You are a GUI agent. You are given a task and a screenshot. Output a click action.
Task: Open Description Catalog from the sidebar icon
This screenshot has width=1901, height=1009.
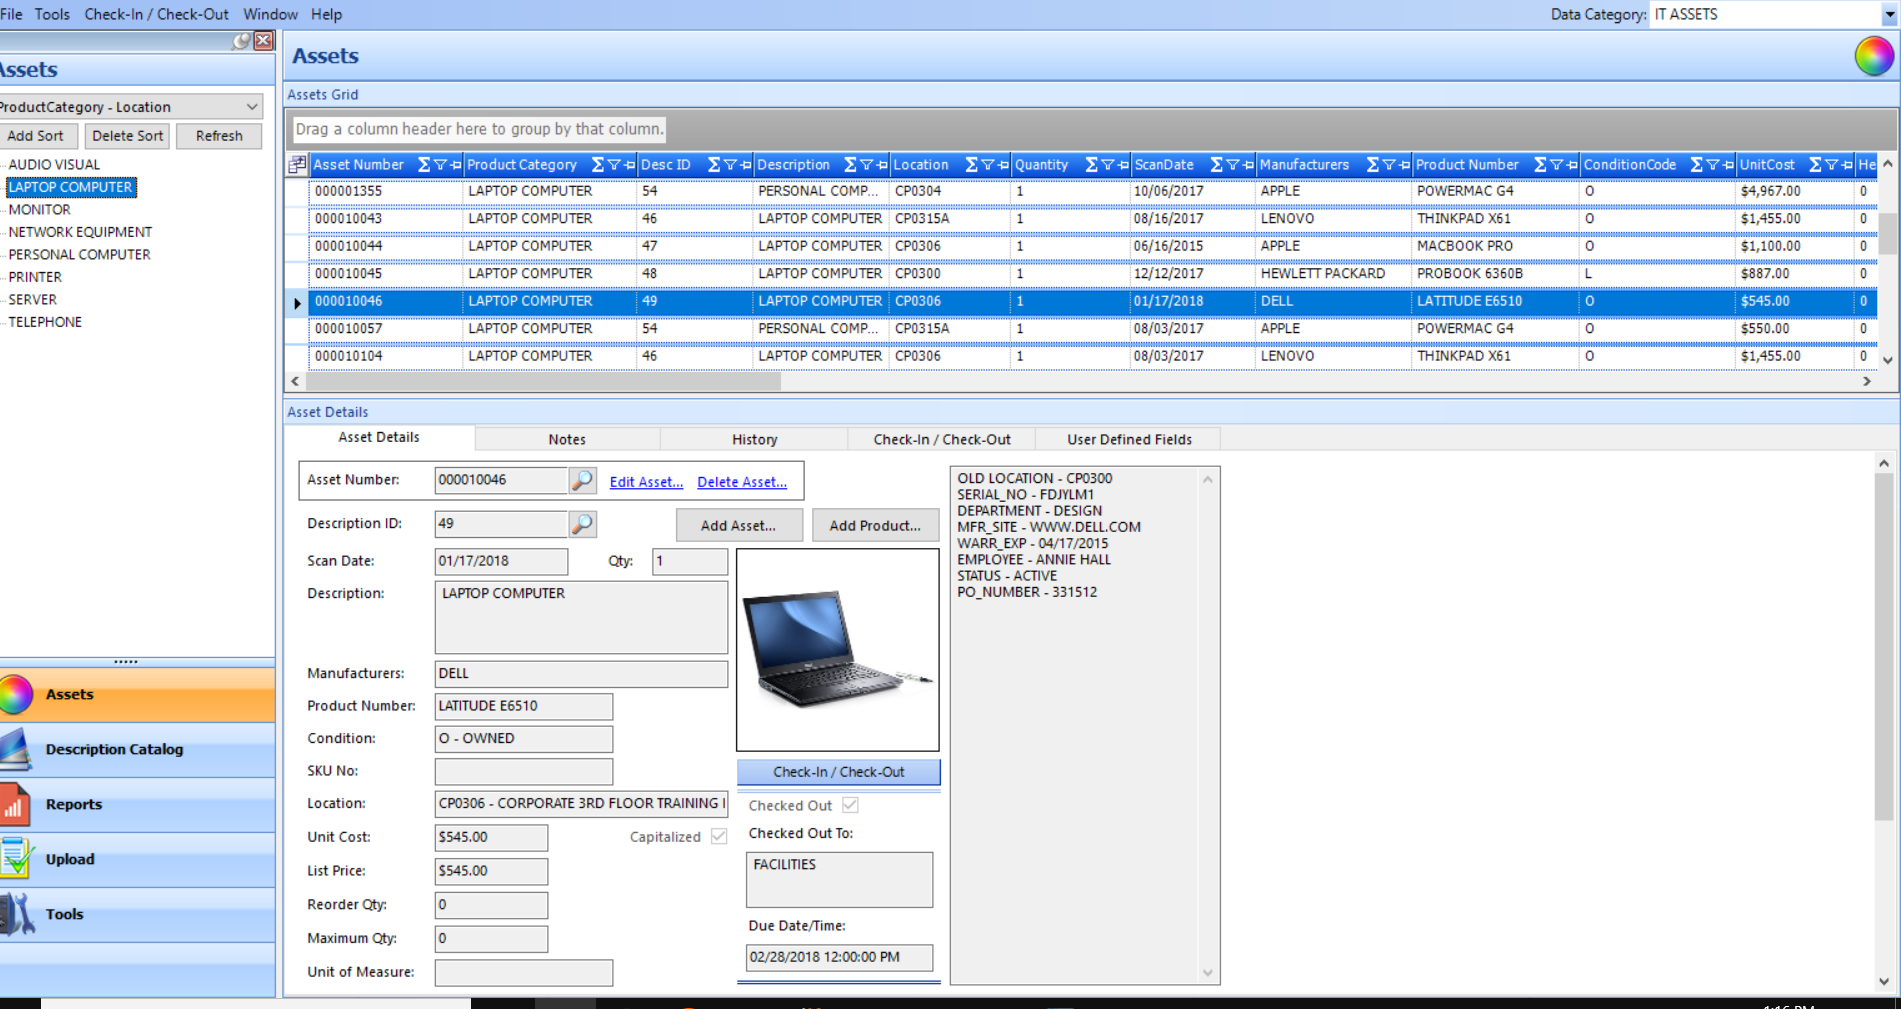pos(17,749)
